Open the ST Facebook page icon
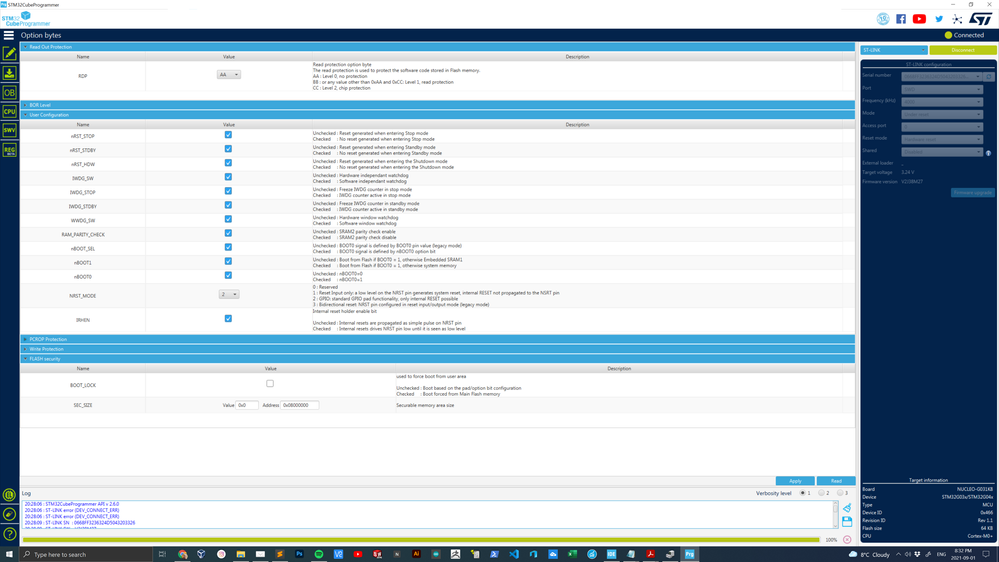 (x=901, y=19)
